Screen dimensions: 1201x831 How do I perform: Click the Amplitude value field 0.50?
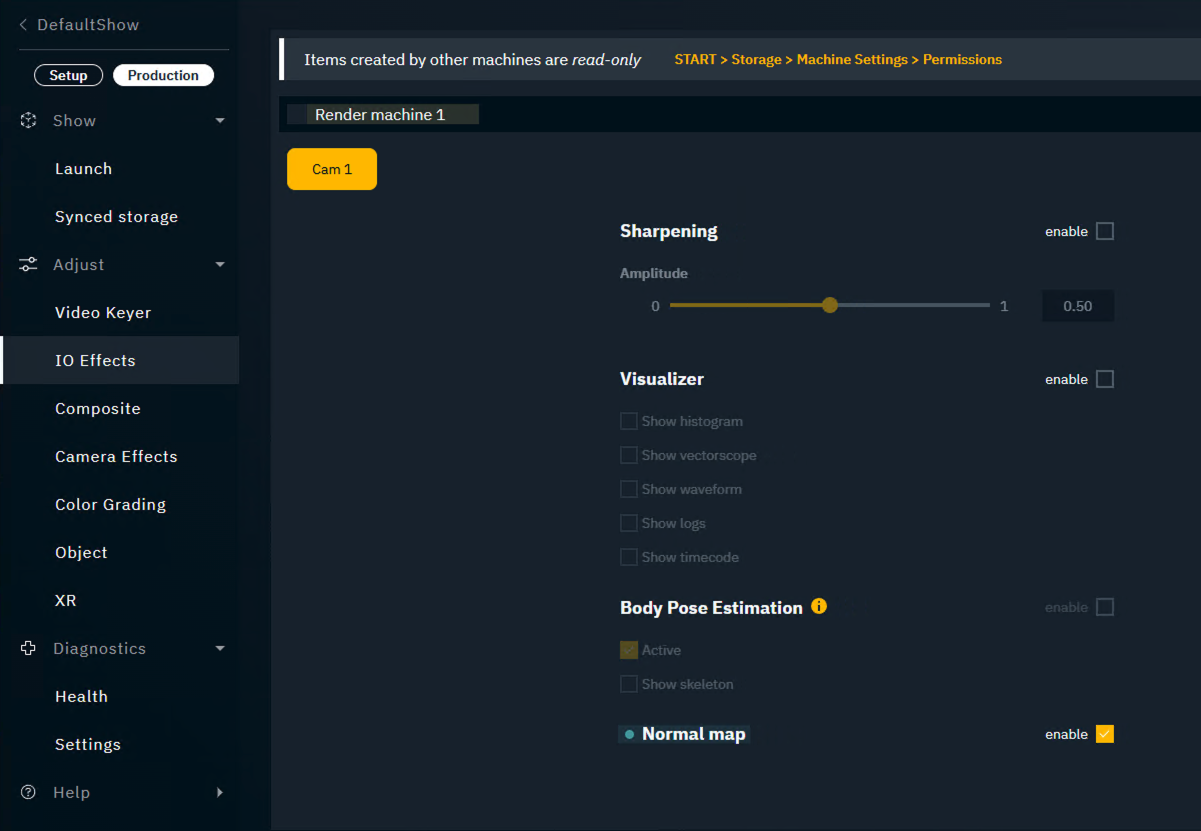point(1077,307)
